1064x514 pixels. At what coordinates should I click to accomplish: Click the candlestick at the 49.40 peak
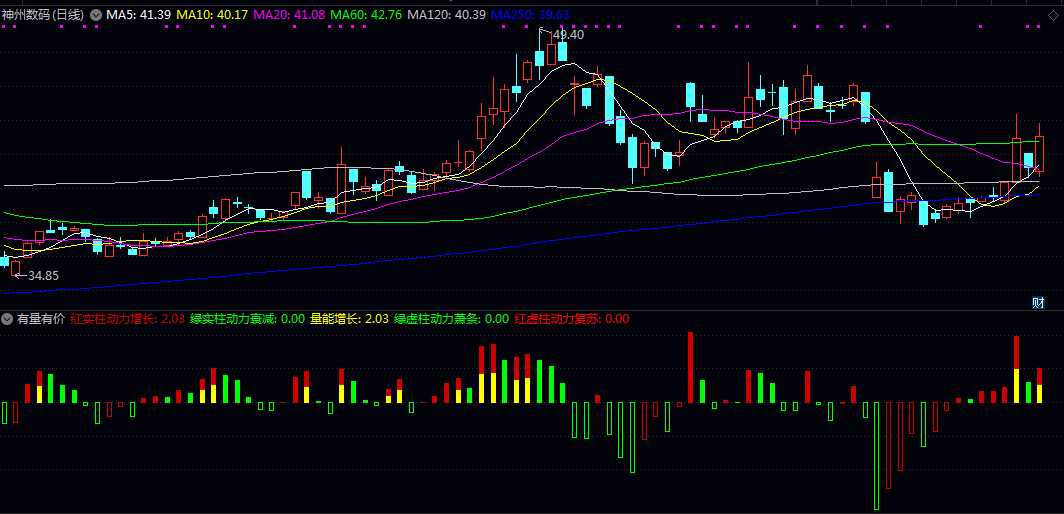pyautogui.click(x=540, y=56)
